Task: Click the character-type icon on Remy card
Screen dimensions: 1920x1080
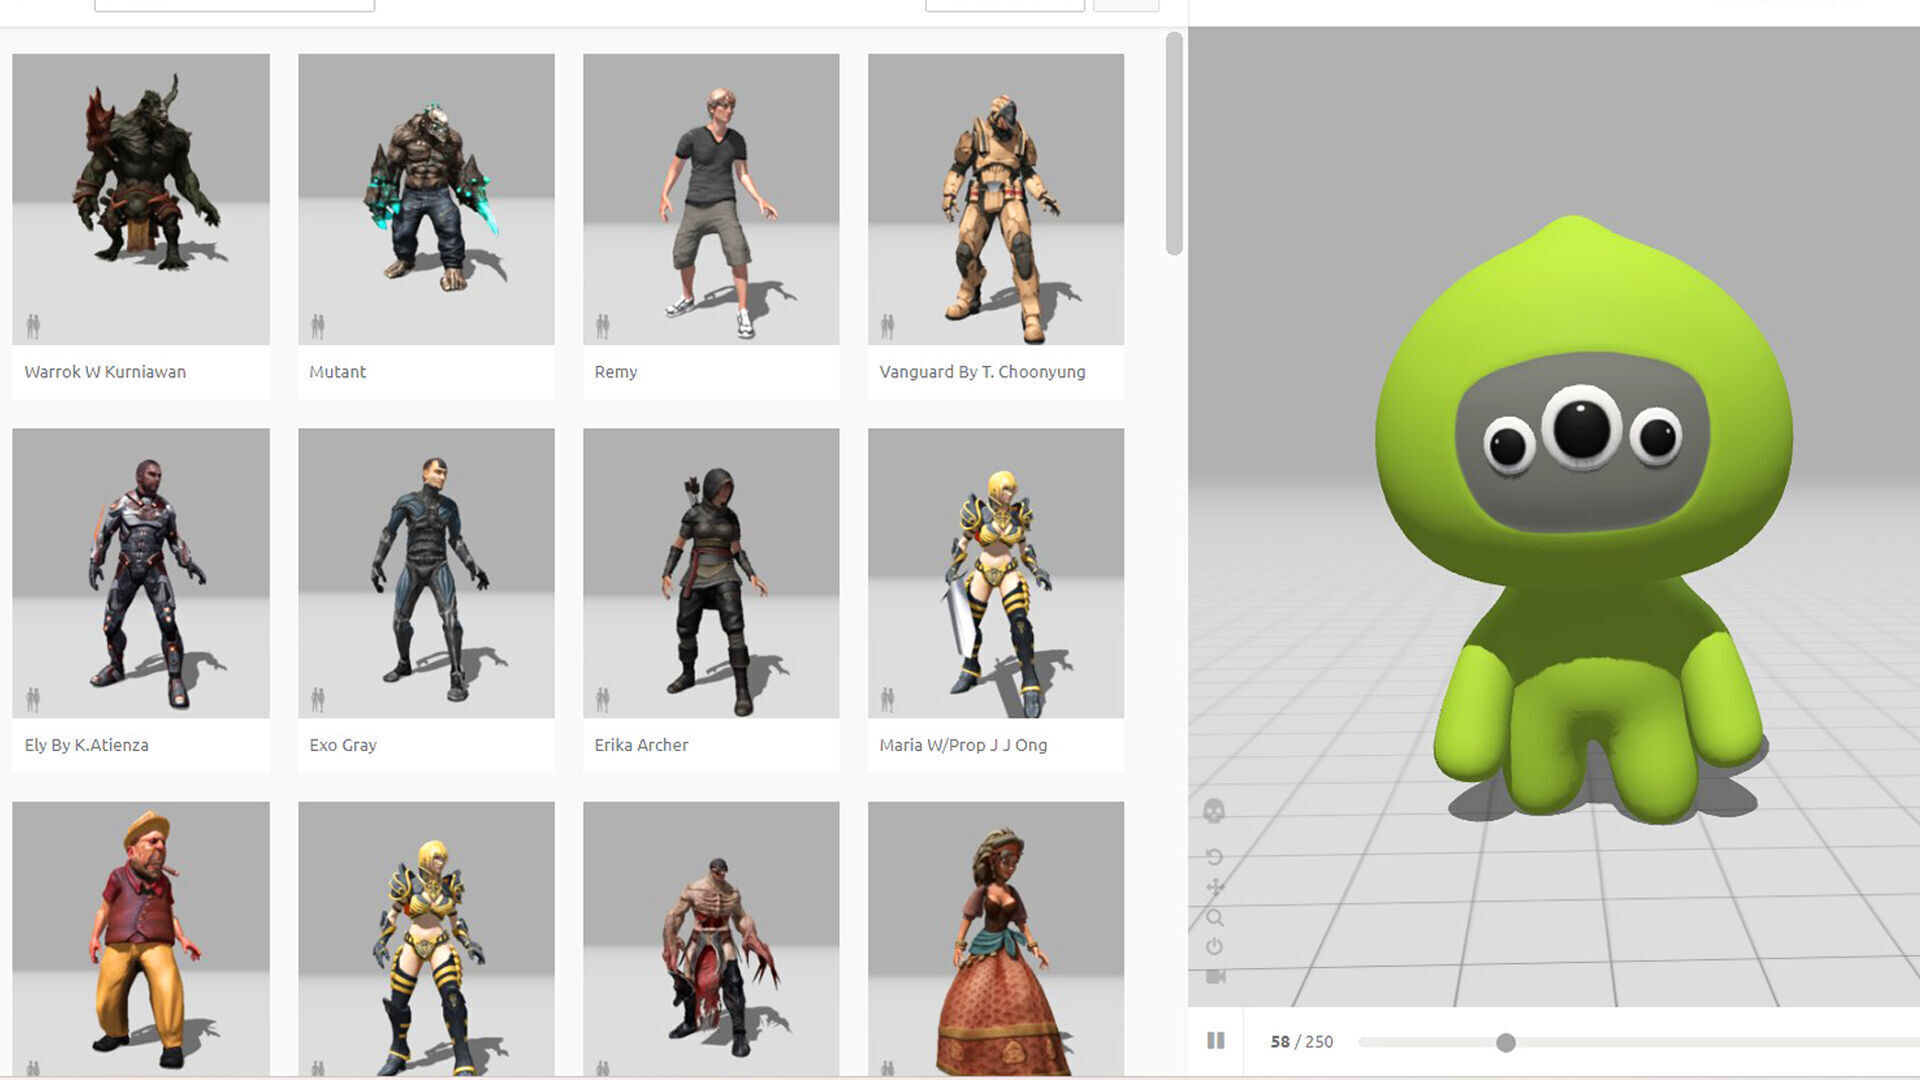Action: point(603,326)
